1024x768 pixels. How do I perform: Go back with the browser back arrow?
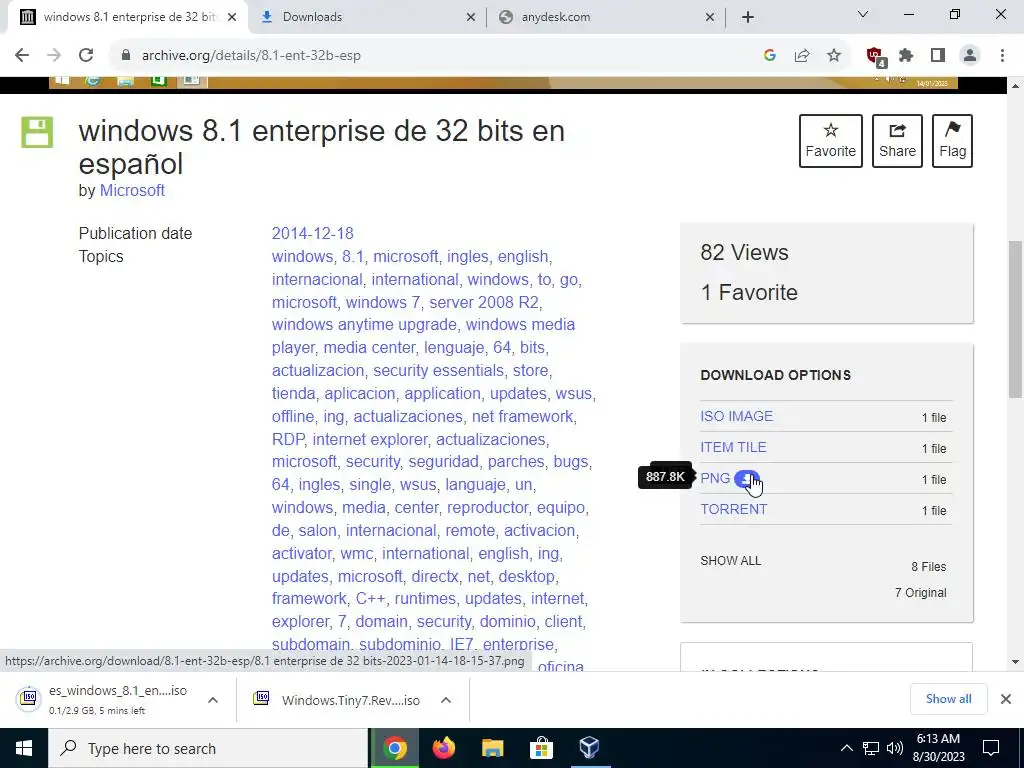coord(22,56)
